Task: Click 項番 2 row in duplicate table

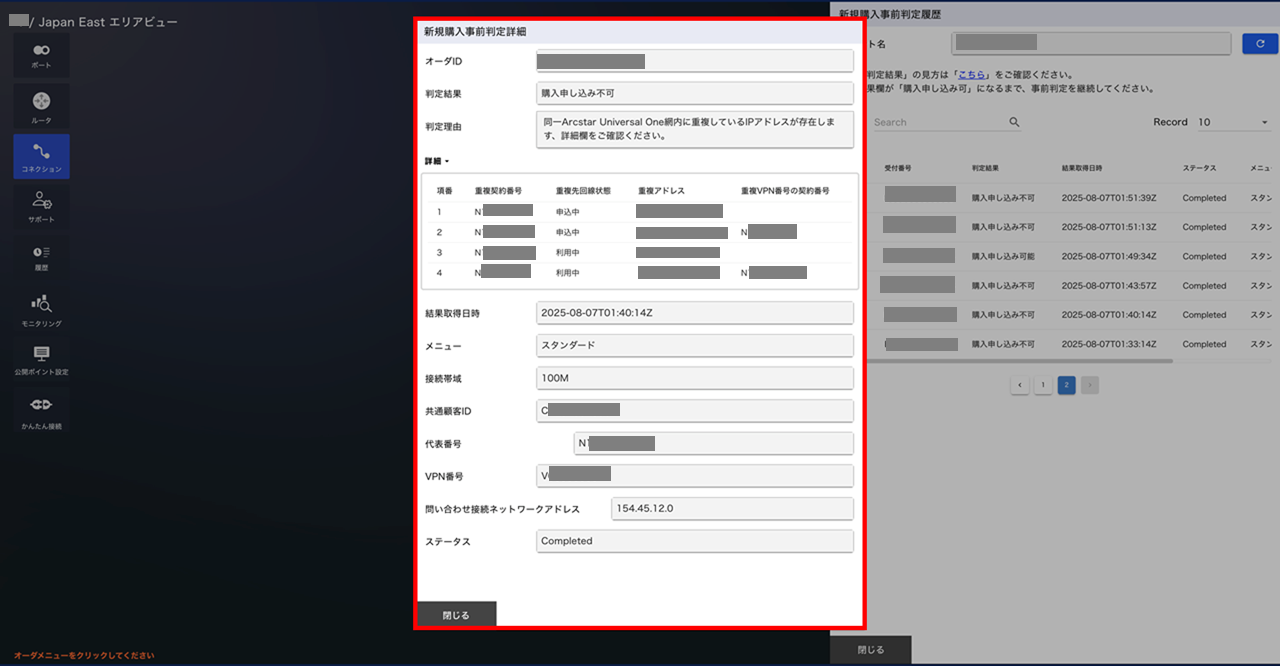Action: tap(641, 232)
